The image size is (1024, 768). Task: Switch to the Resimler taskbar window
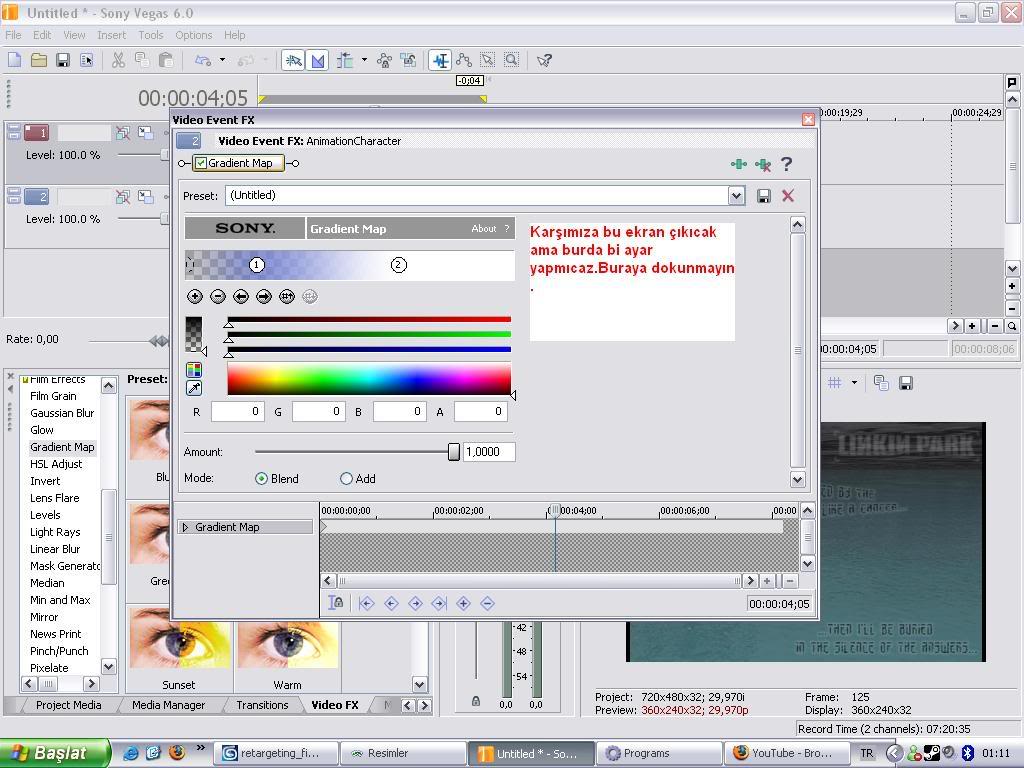[x=403, y=754]
